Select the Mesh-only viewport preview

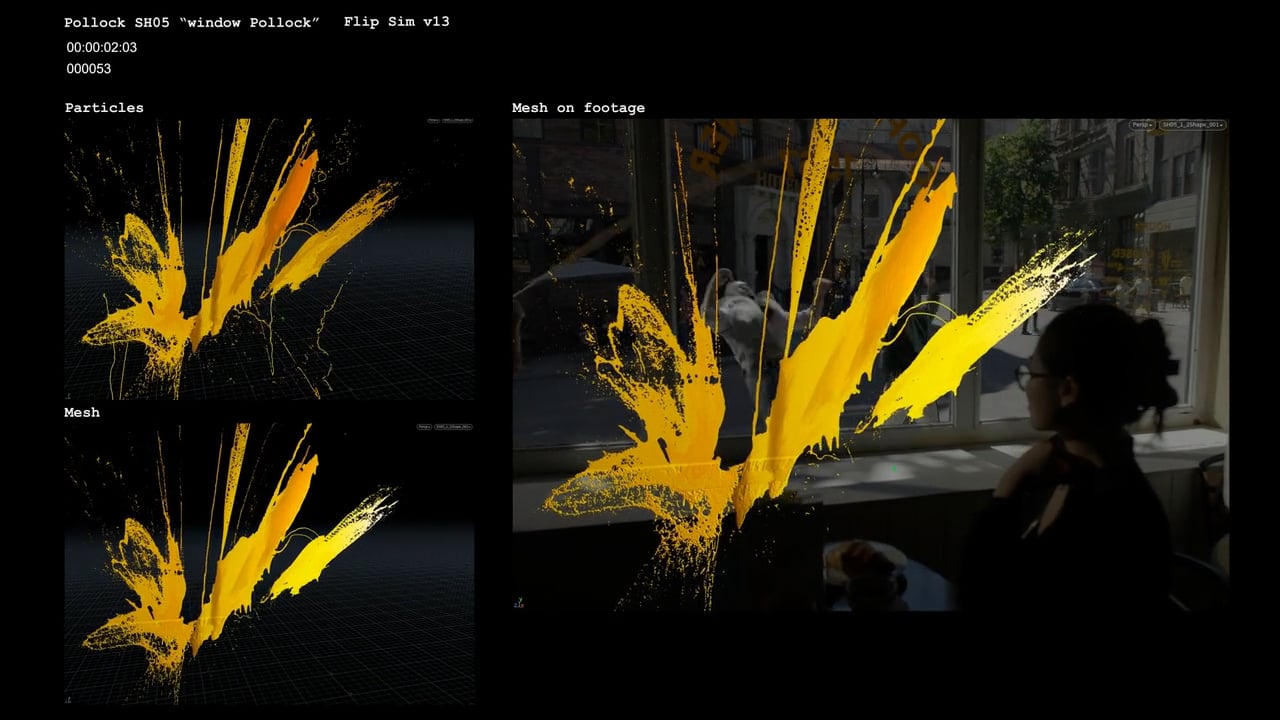click(x=270, y=564)
